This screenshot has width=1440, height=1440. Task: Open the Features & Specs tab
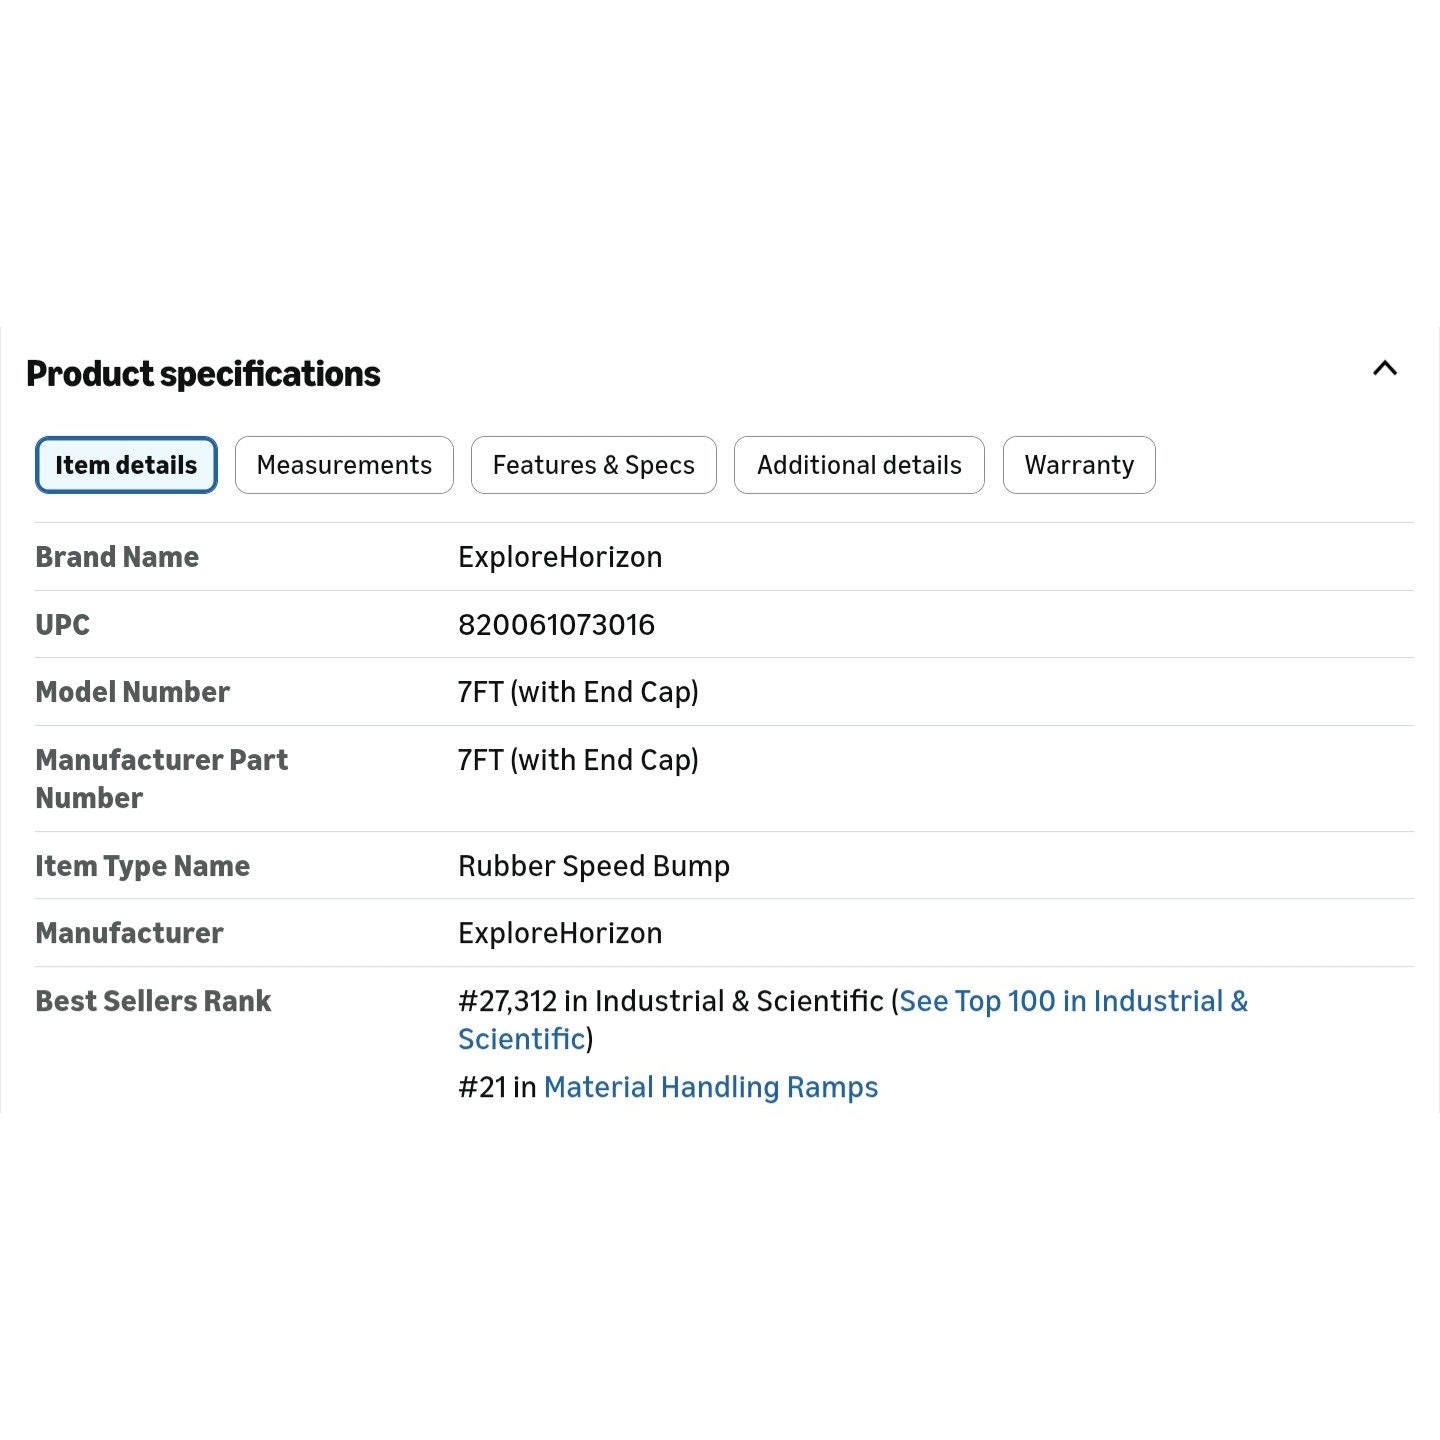tap(594, 465)
